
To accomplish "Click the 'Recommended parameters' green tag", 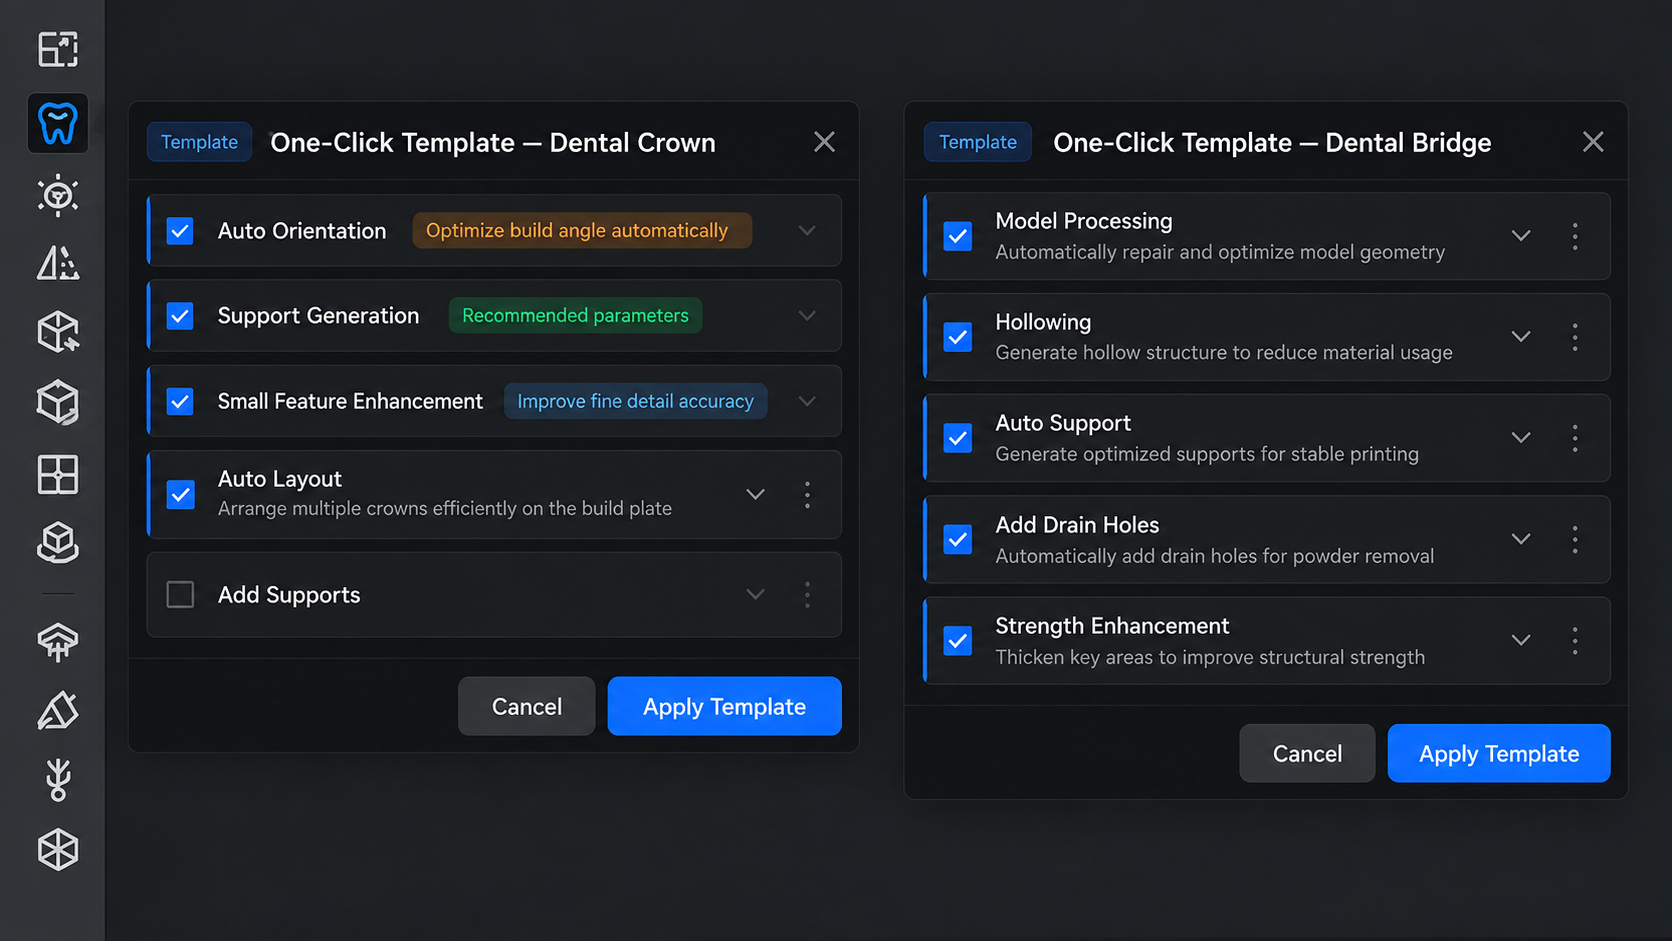I will 575,316.
